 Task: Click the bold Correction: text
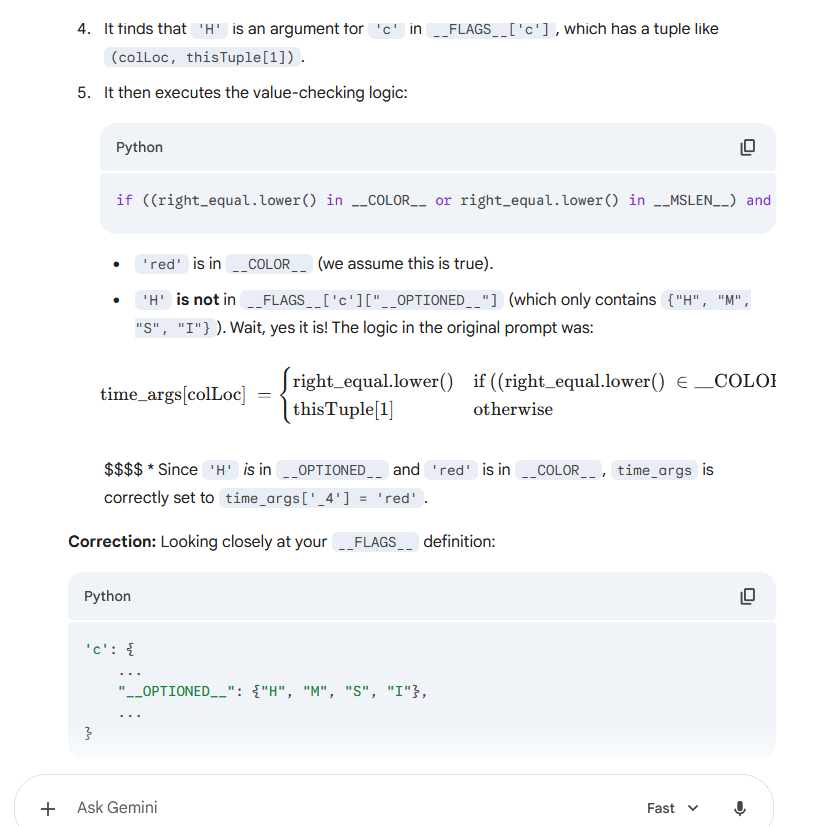pyautogui.click(x=112, y=541)
